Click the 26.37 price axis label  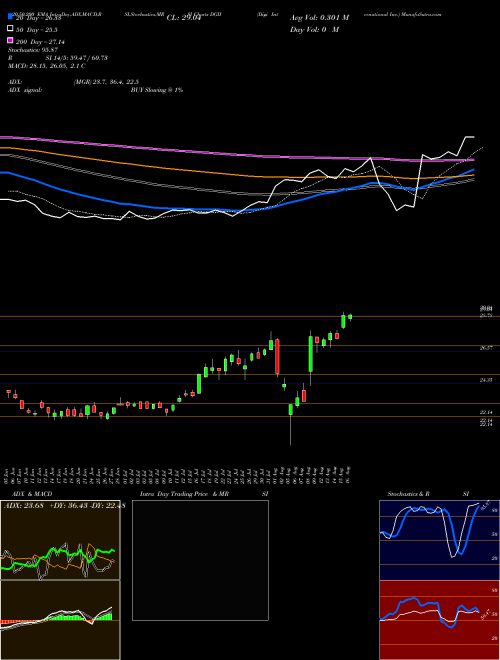[487, 348]
